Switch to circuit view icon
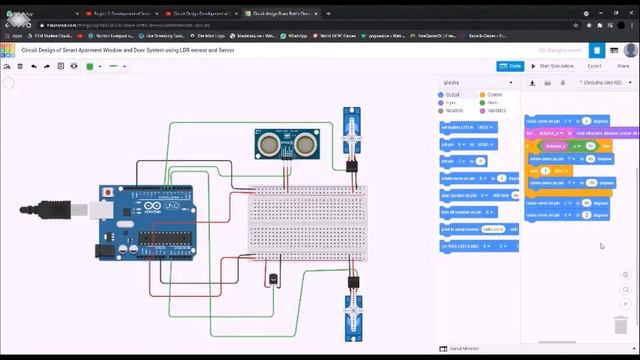Viewport: 640px width, 360px height. click(x=597, y=51)
